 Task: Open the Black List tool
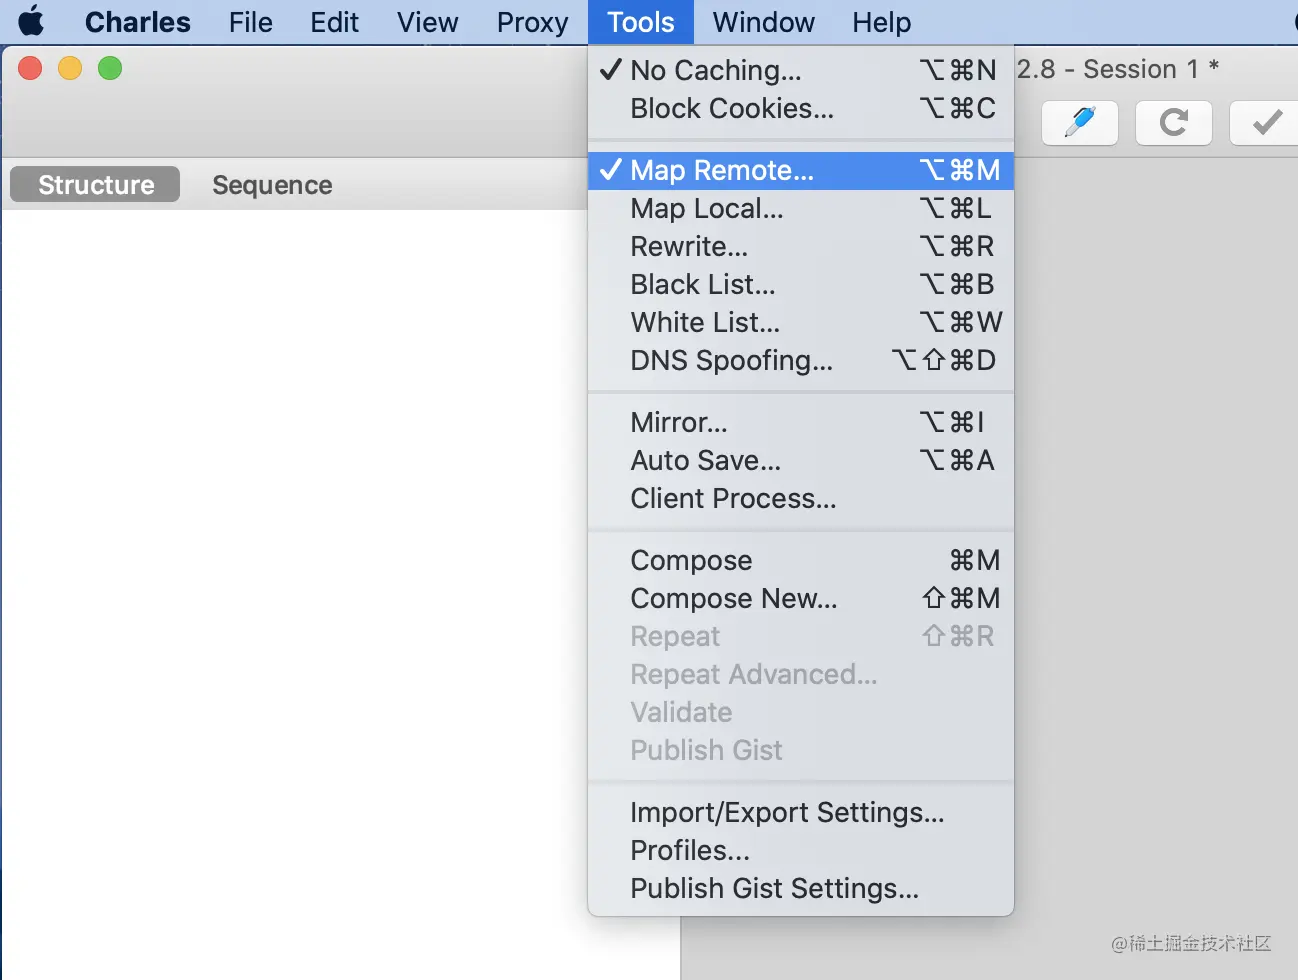702,284
